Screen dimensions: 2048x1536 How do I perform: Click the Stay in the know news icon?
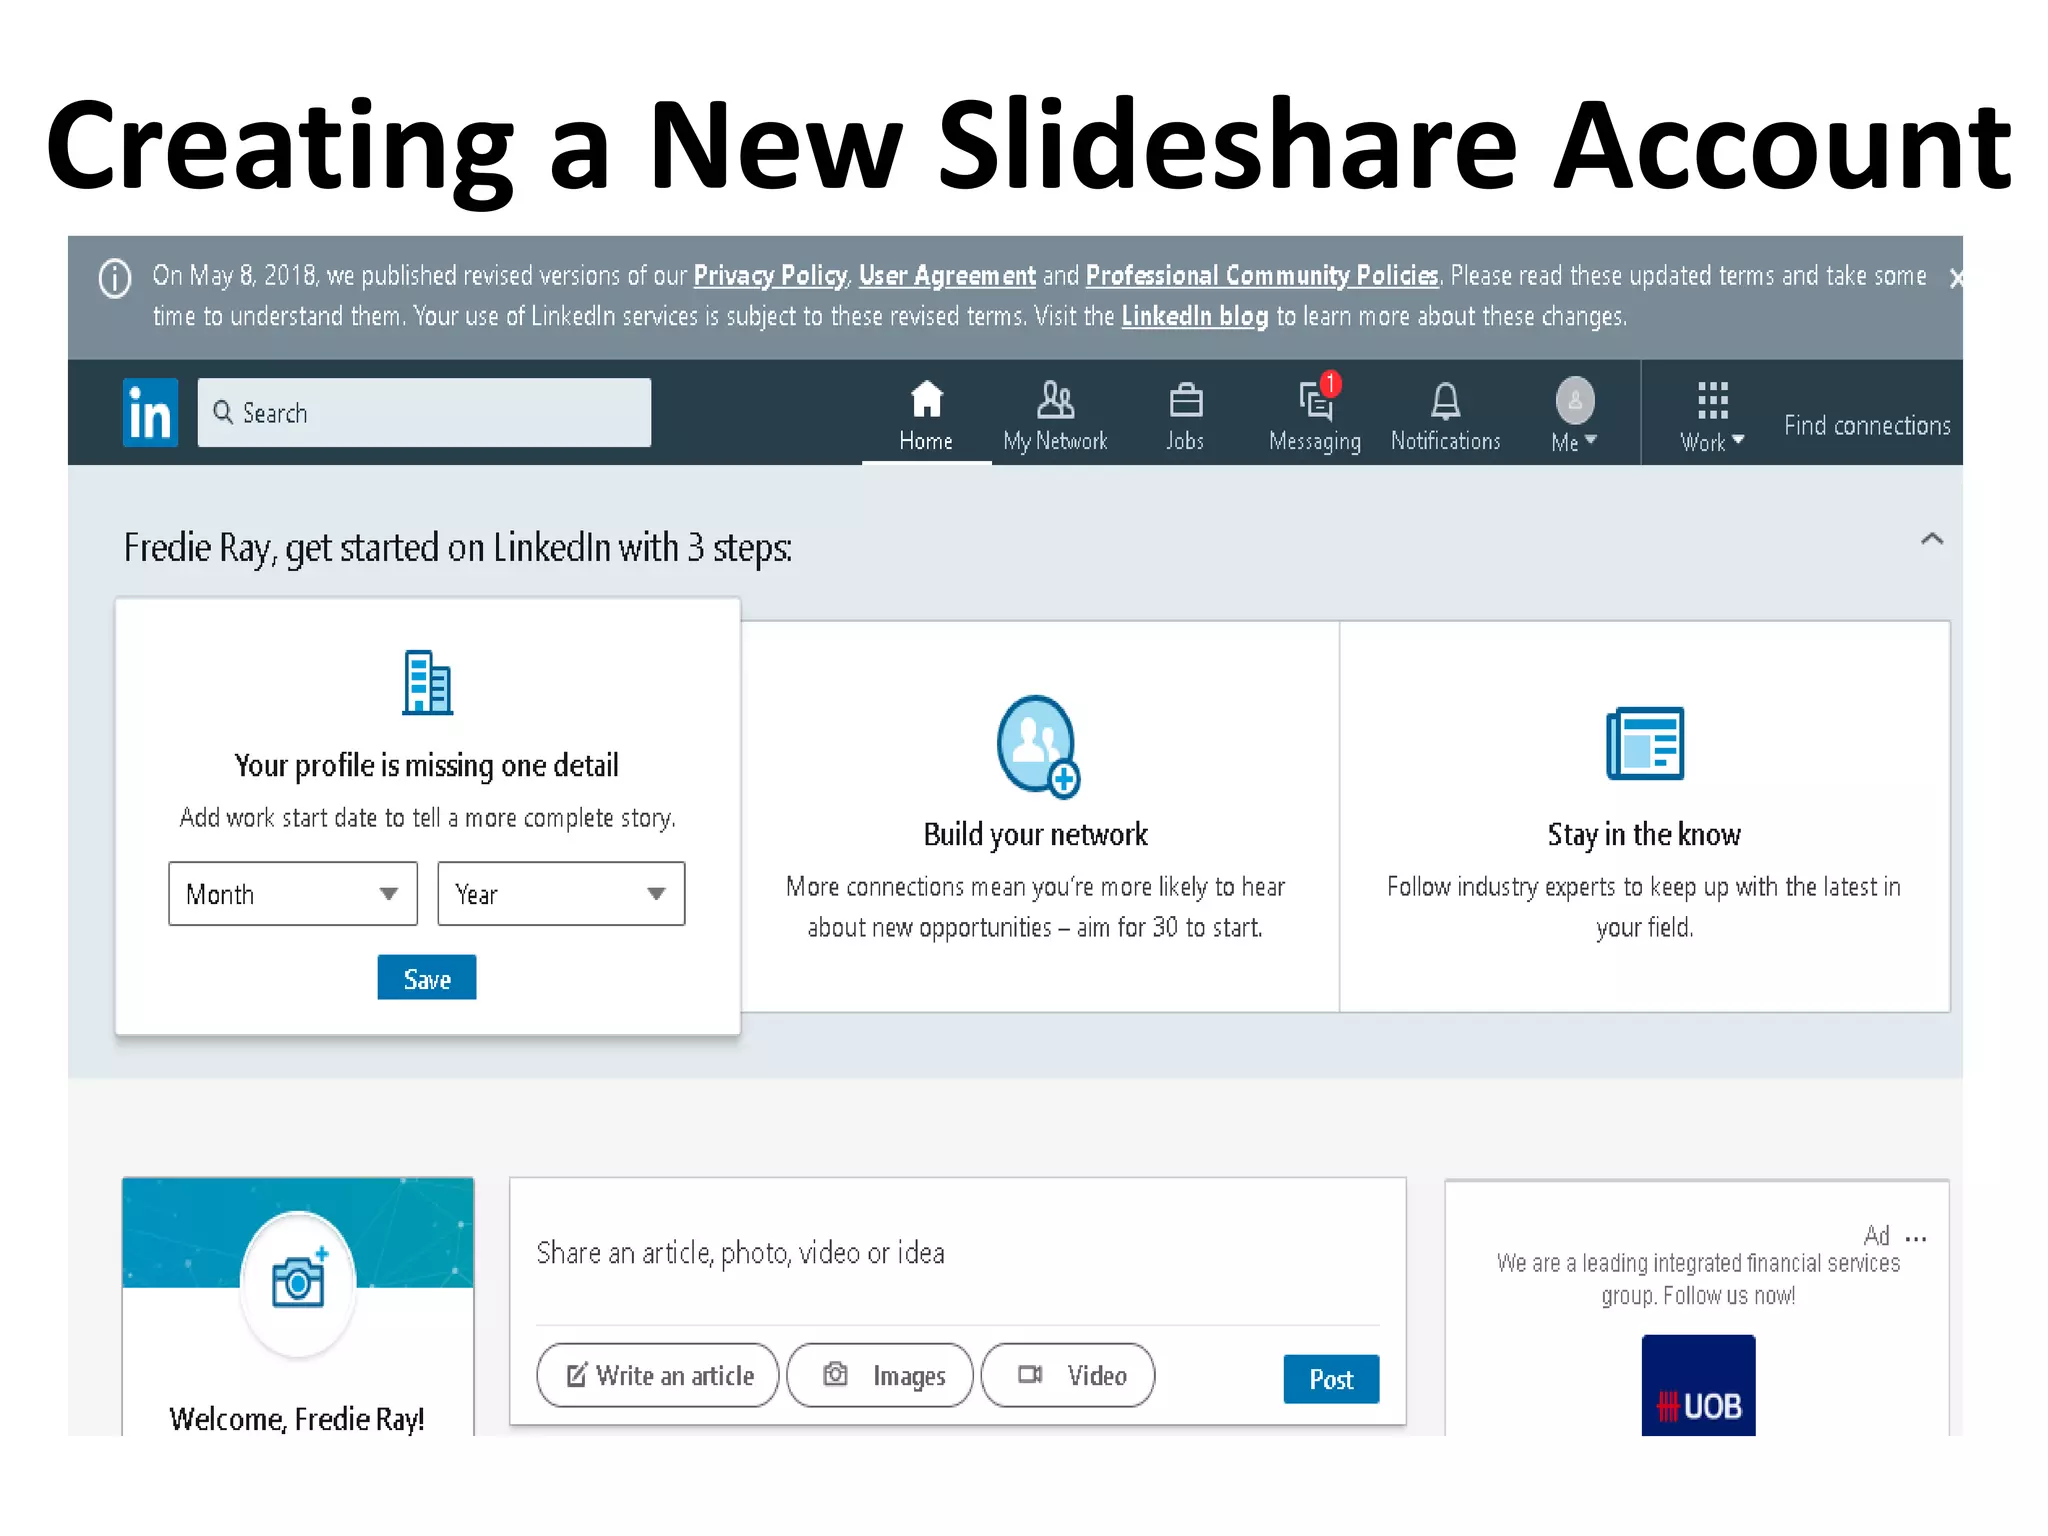tap(1644, 743)
